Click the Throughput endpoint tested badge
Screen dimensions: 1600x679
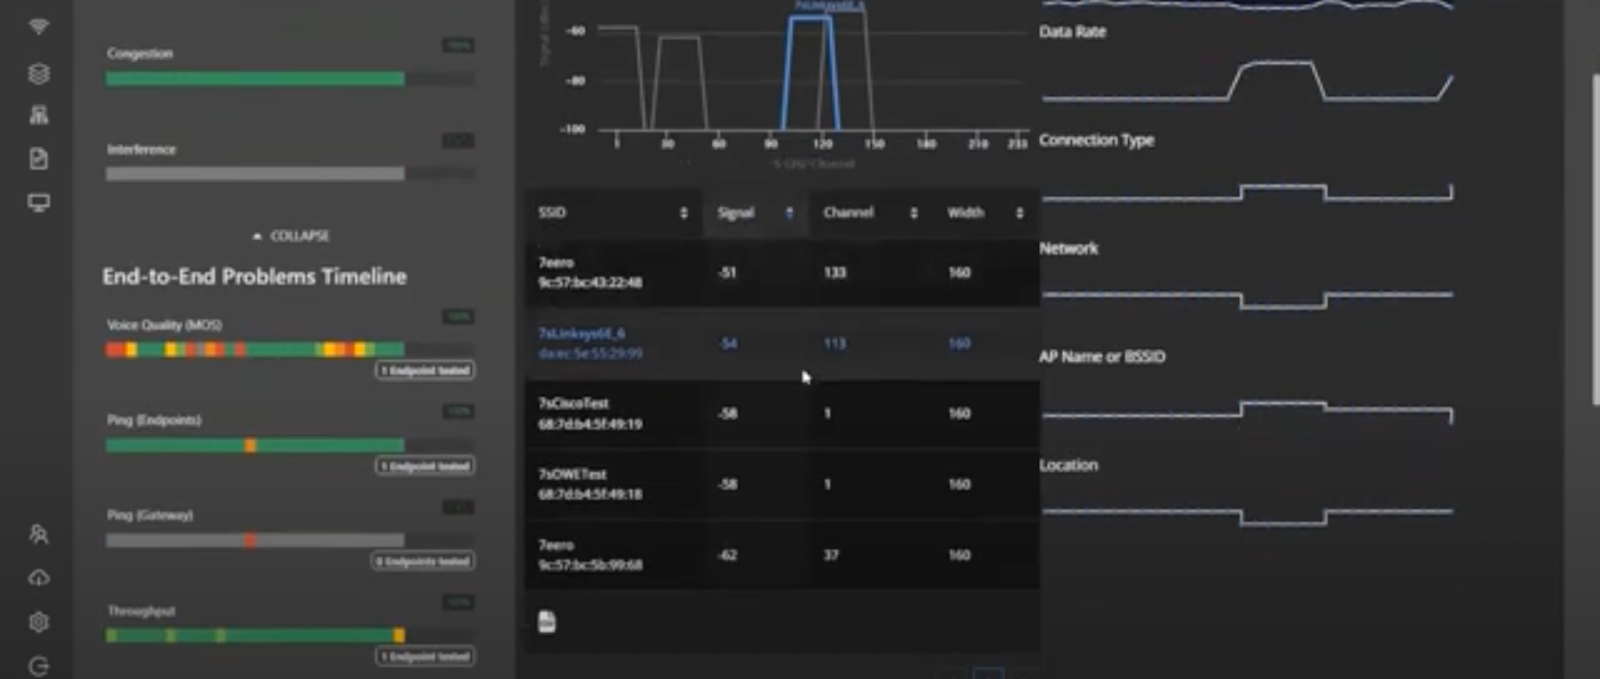point(425,657)
